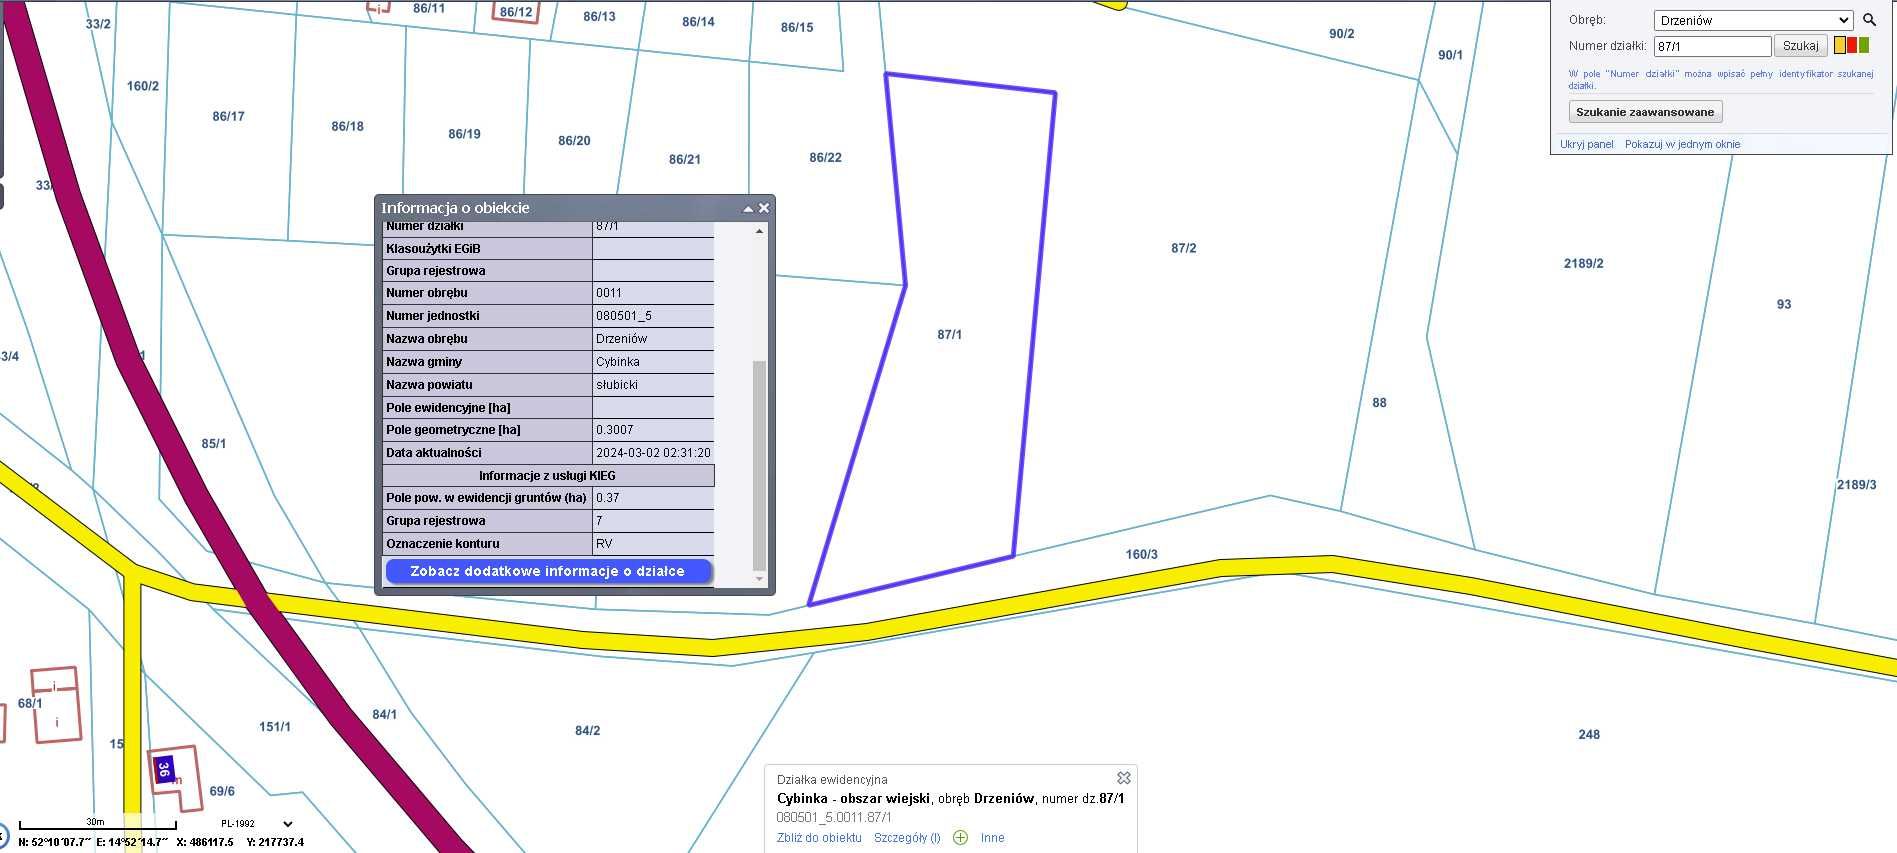Click the Nazwa gminy value Cybinka
The width and height of the screenshot is (1897, 853).
(618, 362)
